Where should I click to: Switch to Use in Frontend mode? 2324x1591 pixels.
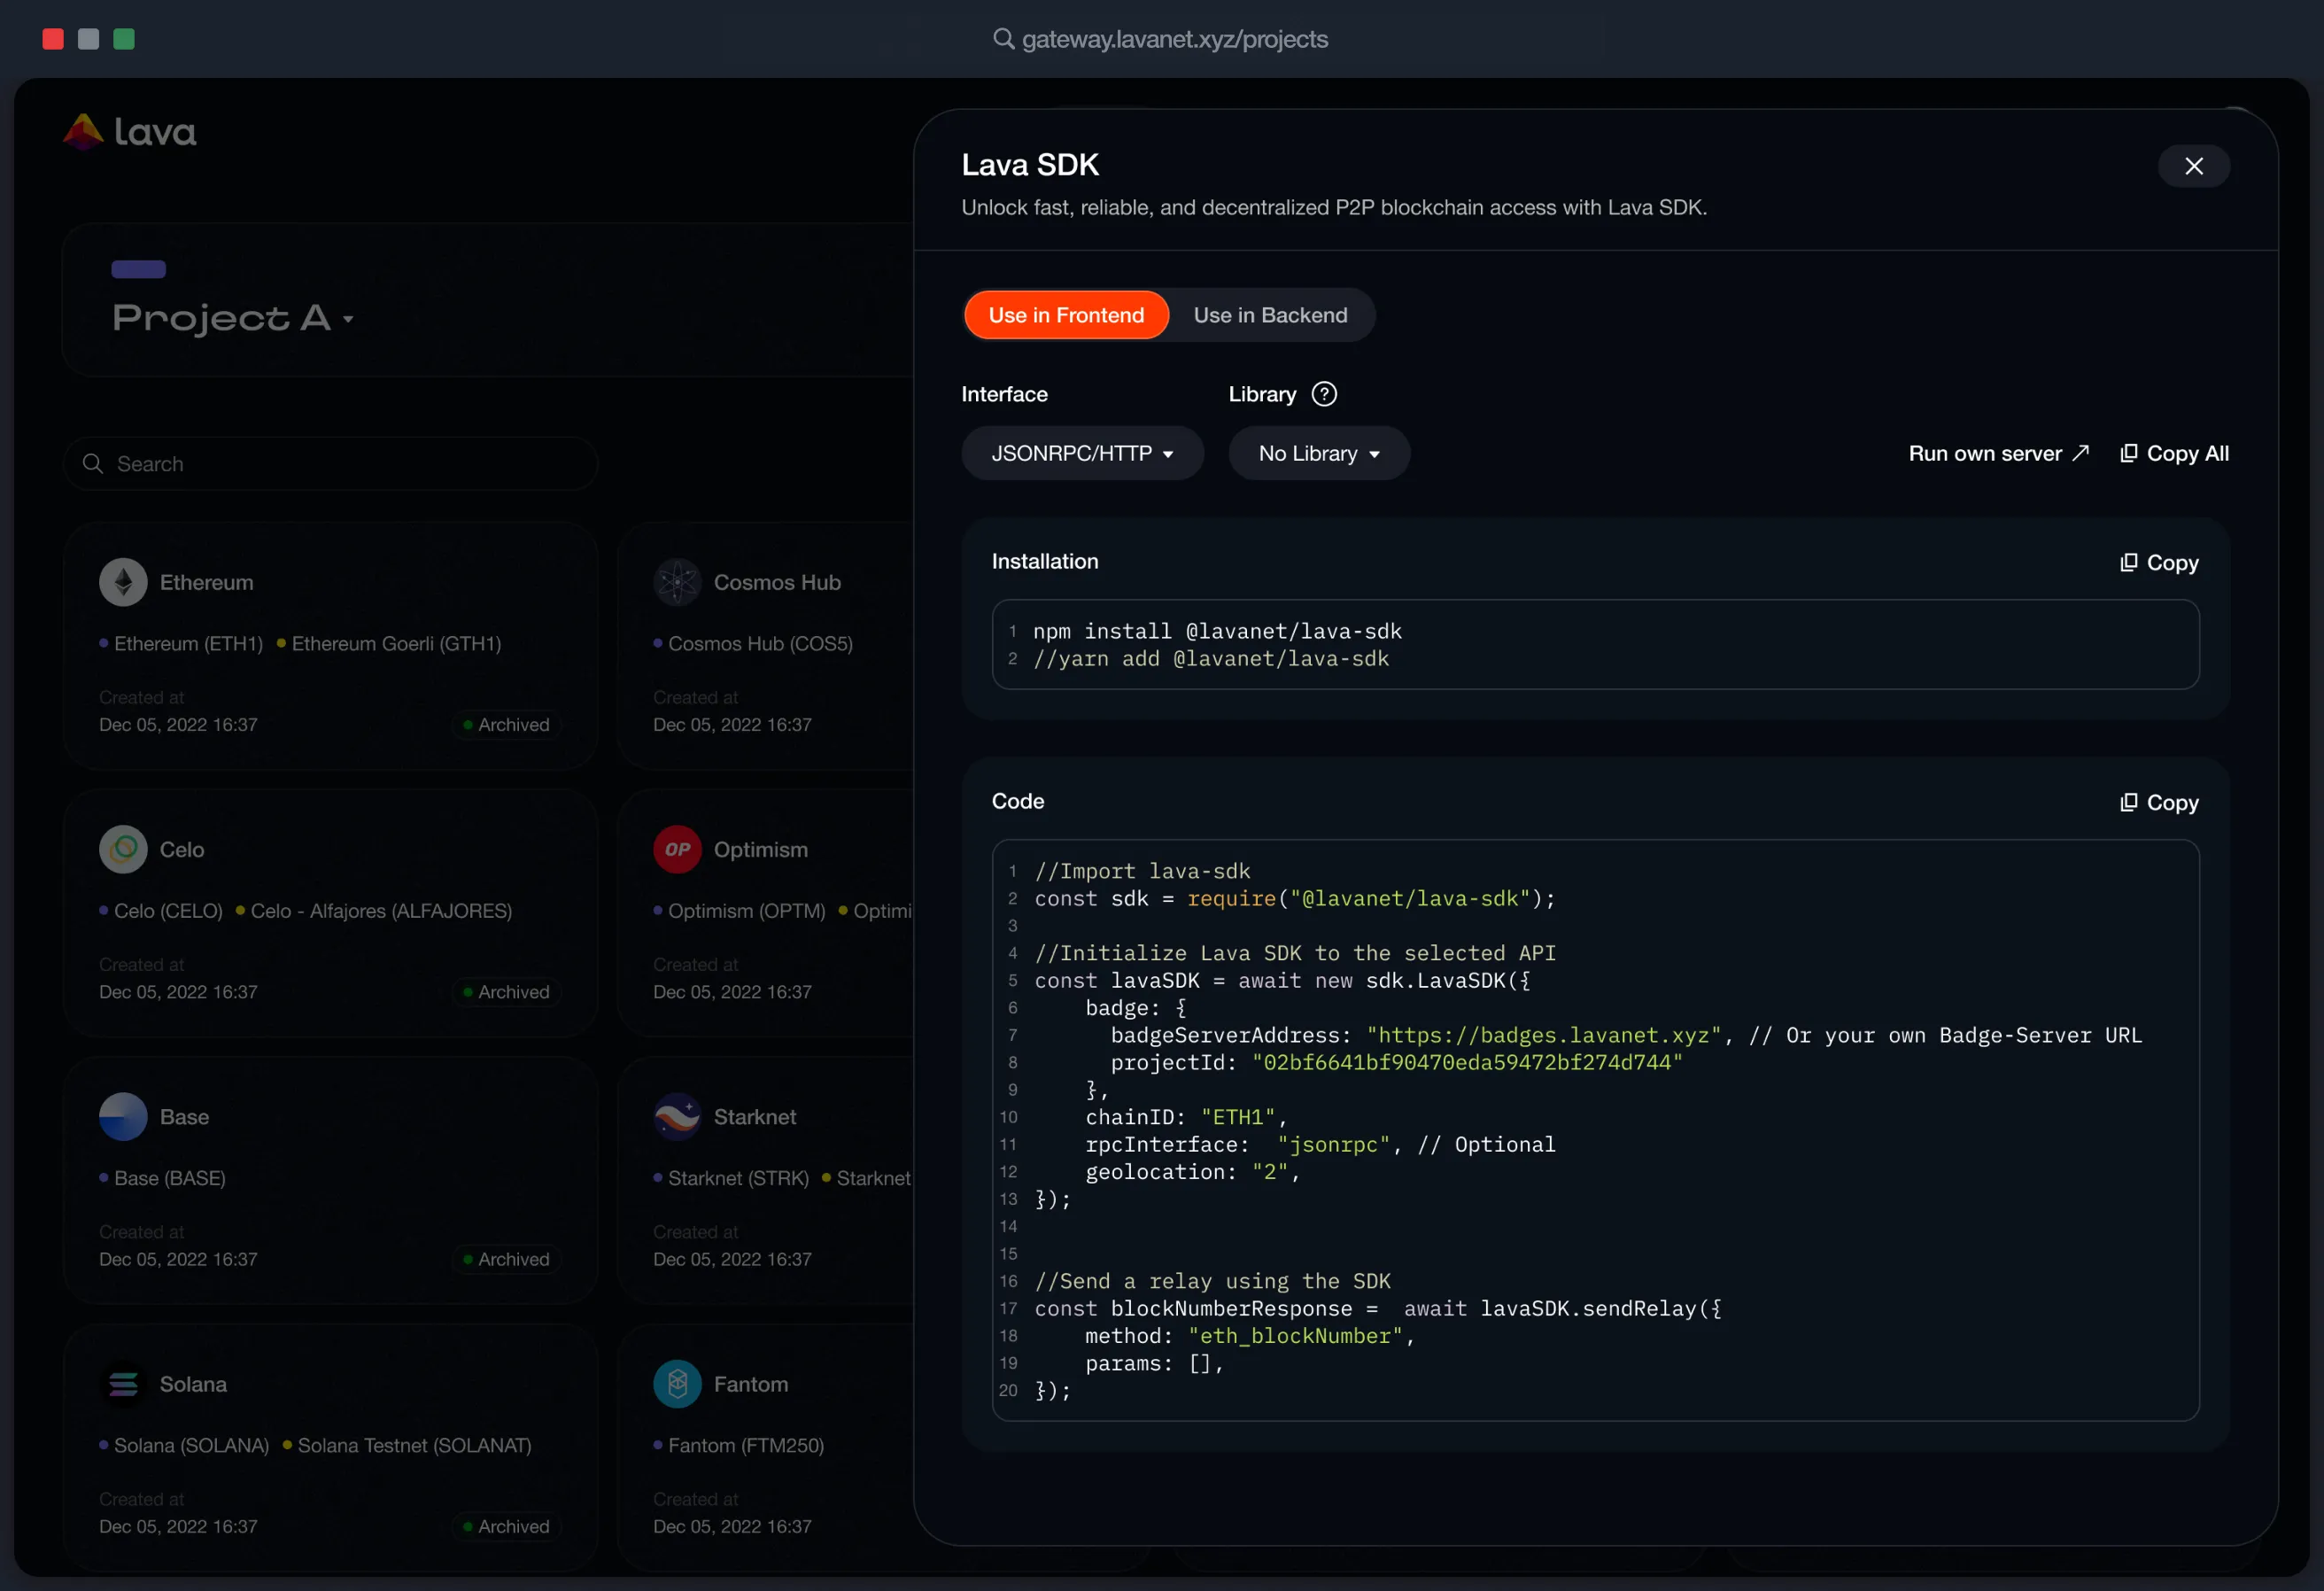1066,315
